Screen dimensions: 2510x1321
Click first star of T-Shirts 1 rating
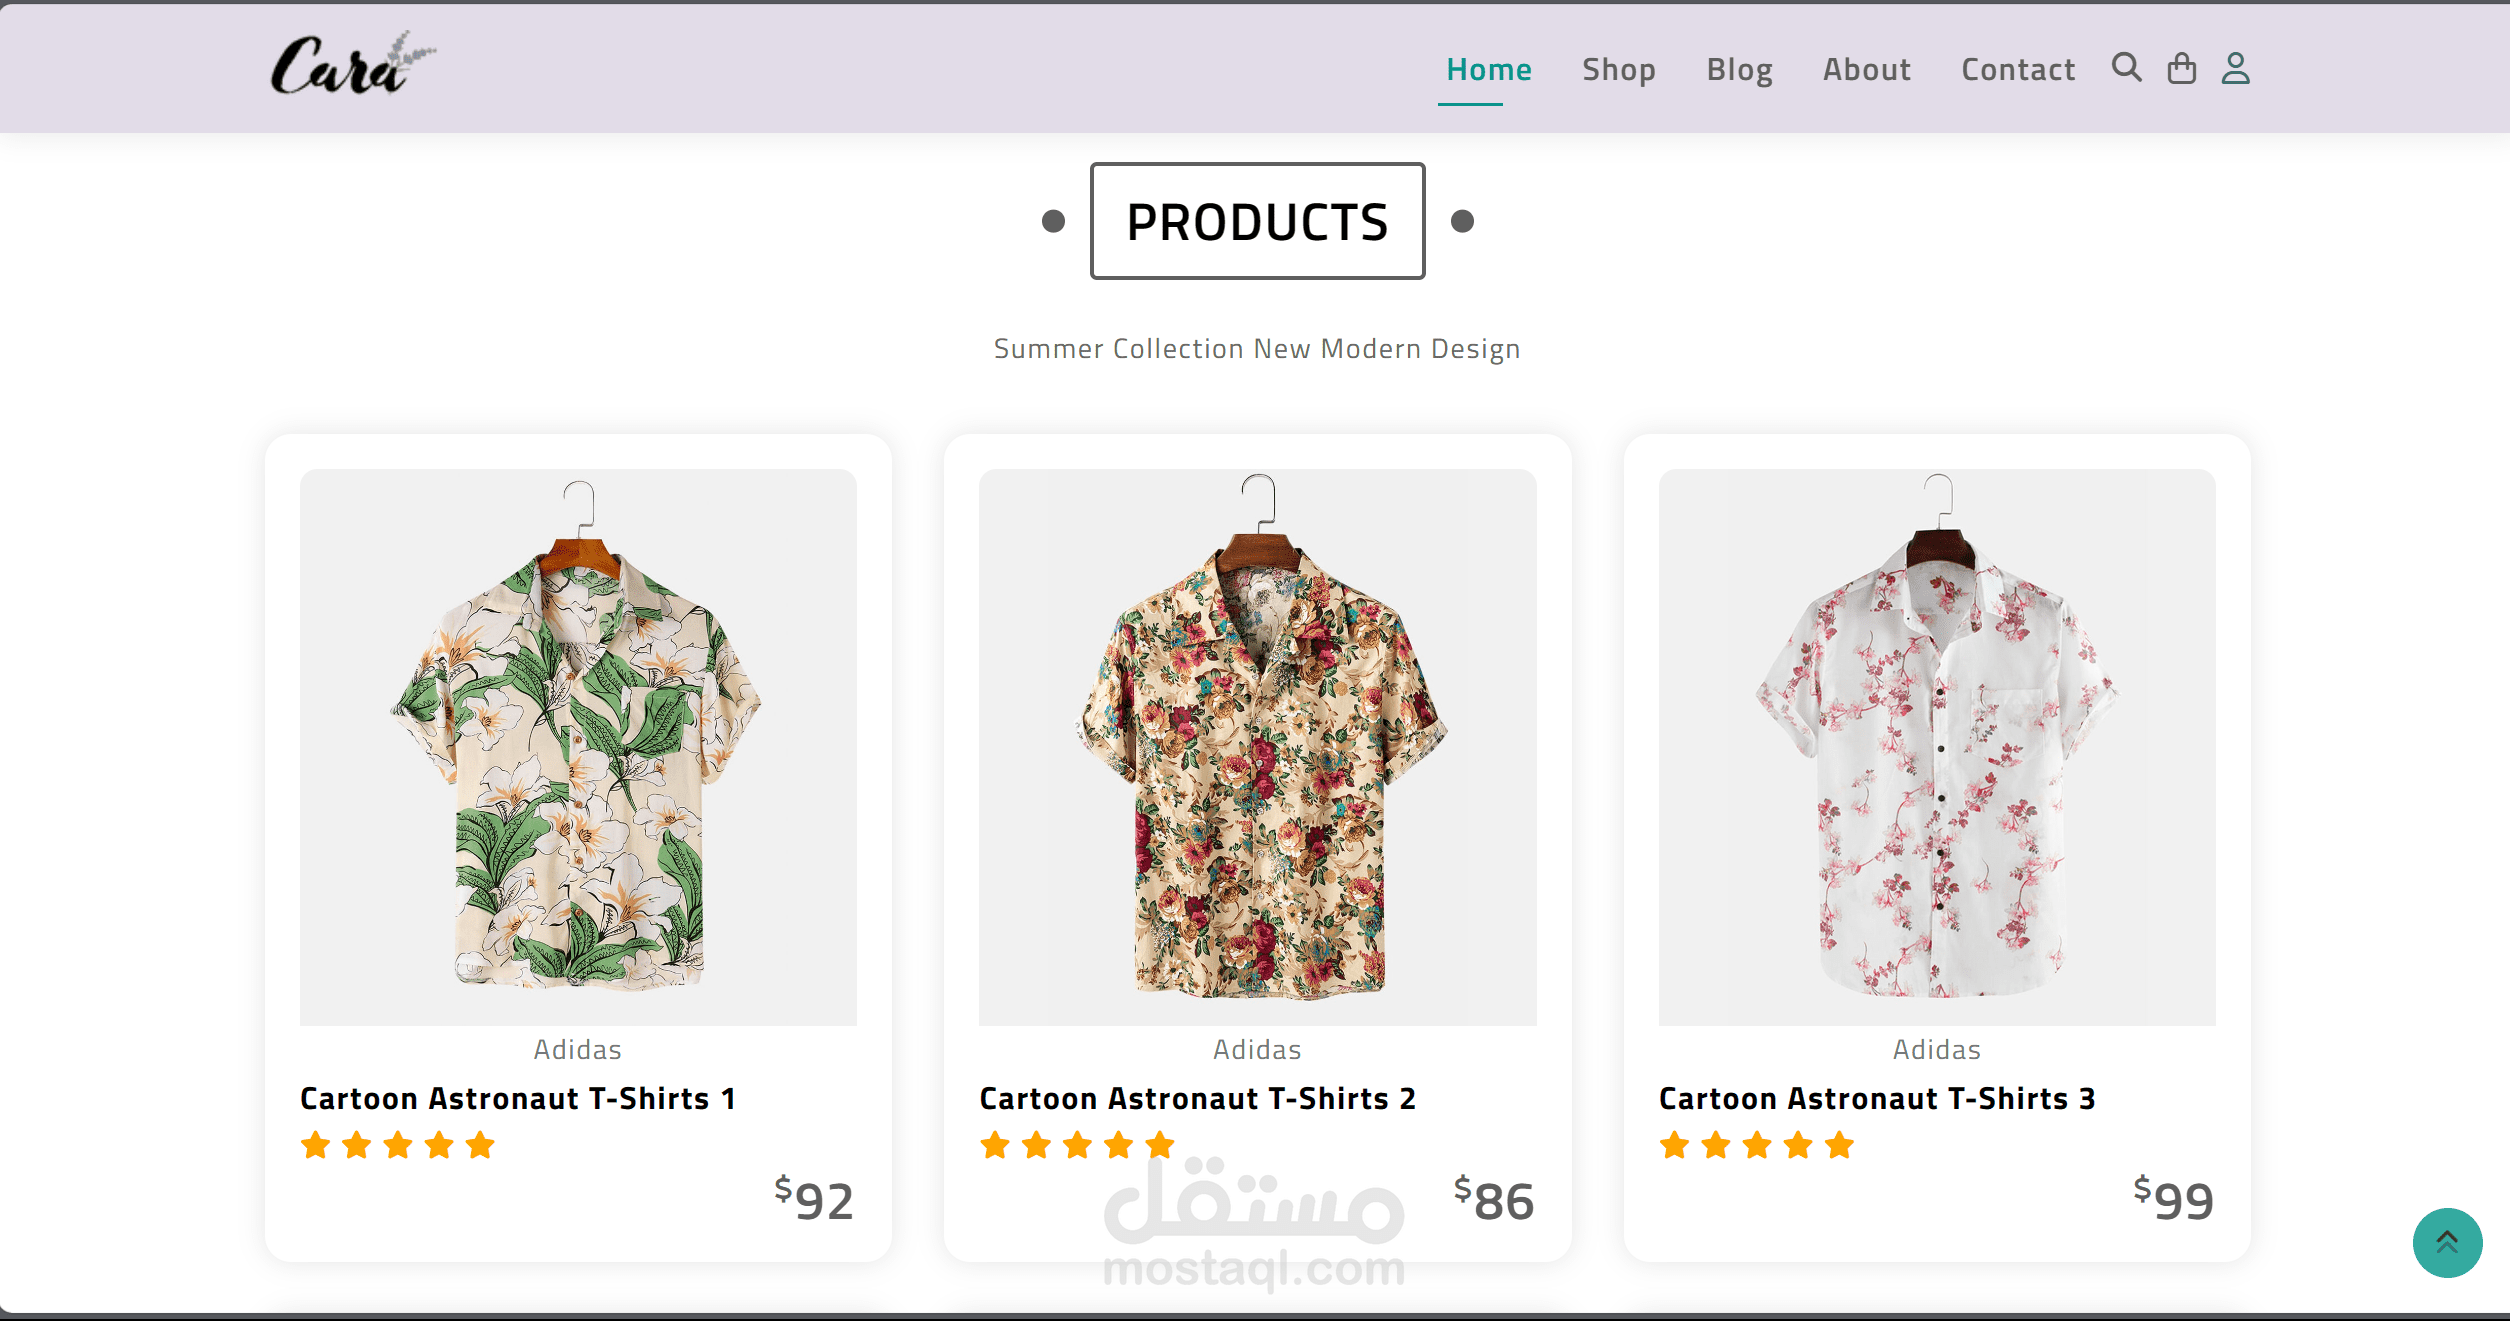[x=316, y=1145]
